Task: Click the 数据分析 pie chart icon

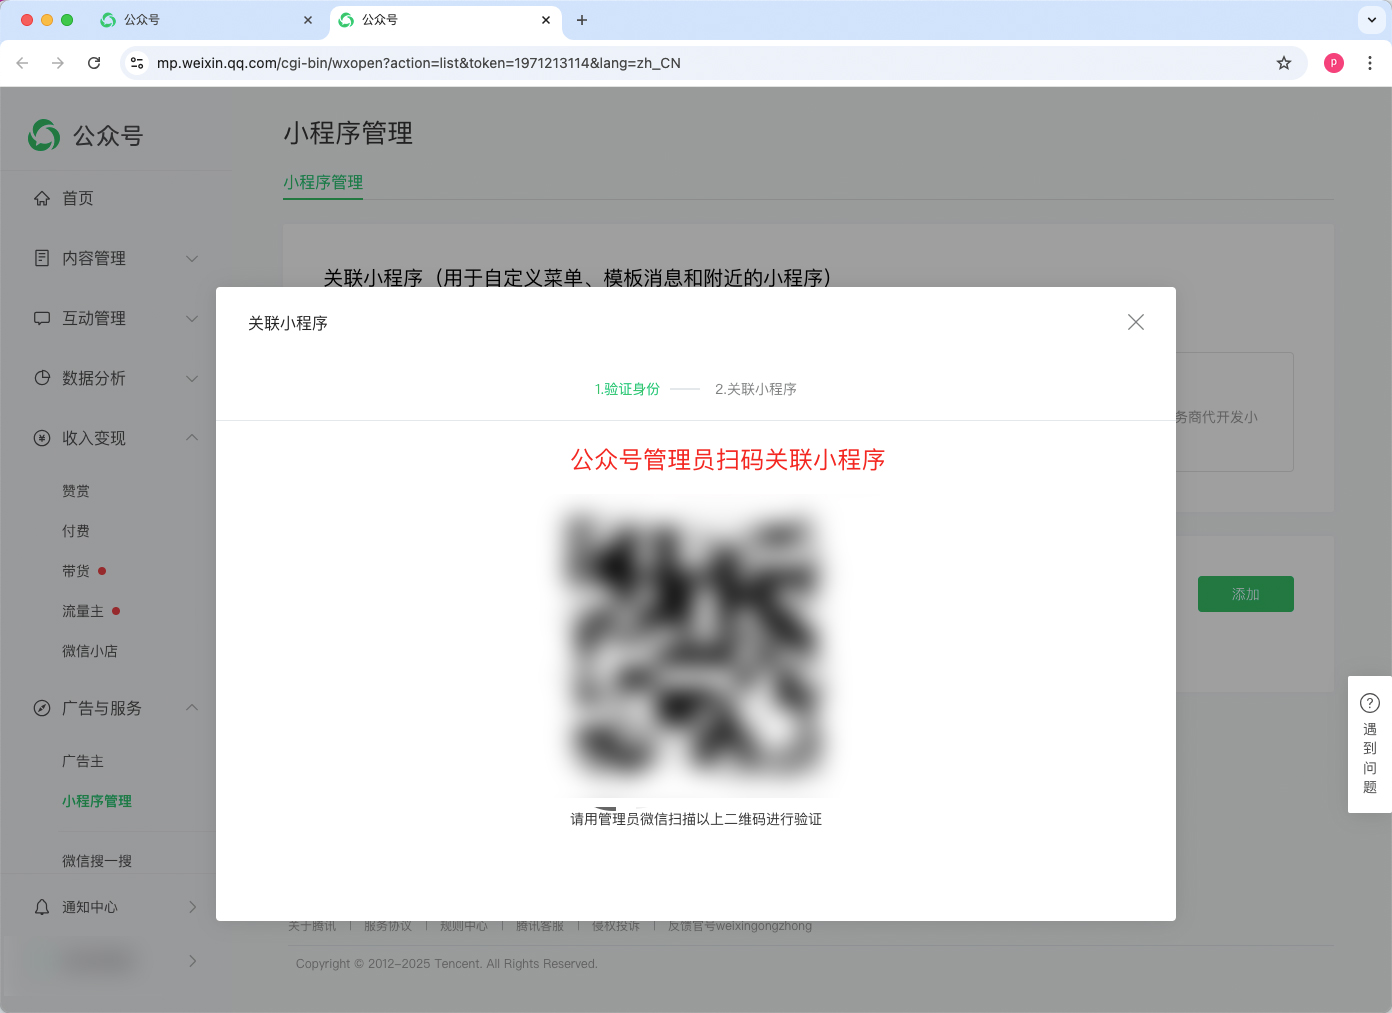Action: (x=42, y=378)
